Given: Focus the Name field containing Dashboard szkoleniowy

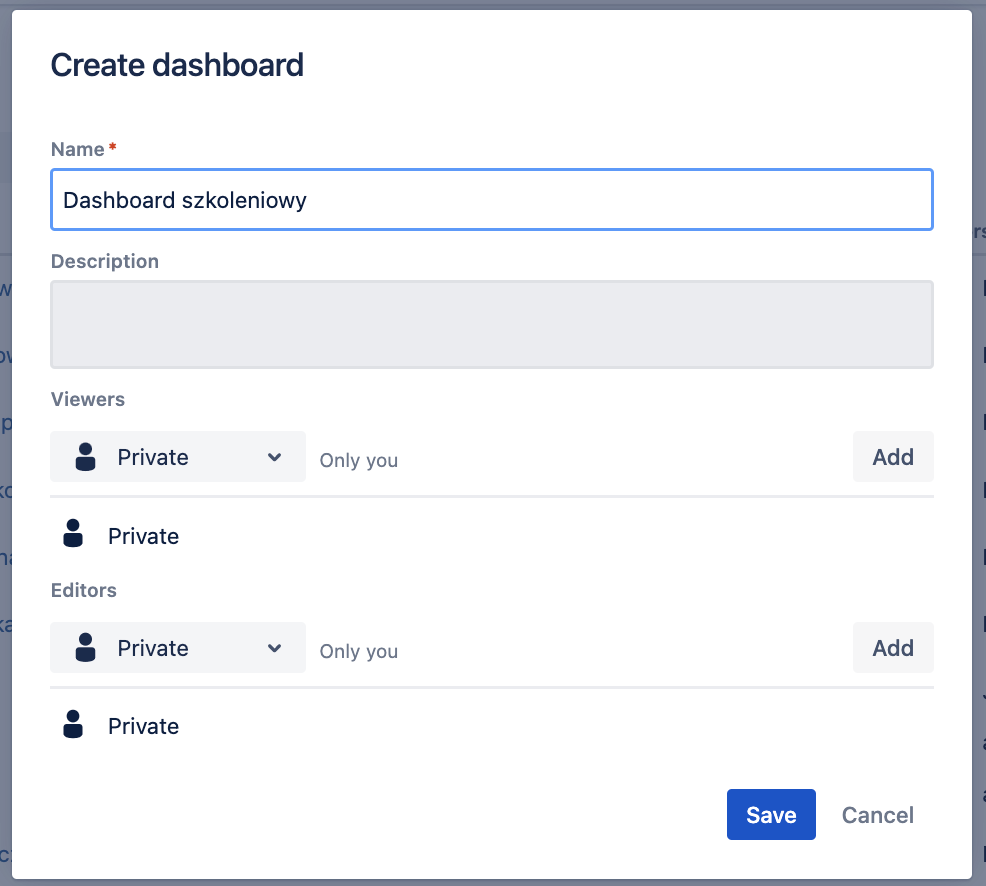Looking at the screenshot, I should pyautogui.click(x=491, y=200).
